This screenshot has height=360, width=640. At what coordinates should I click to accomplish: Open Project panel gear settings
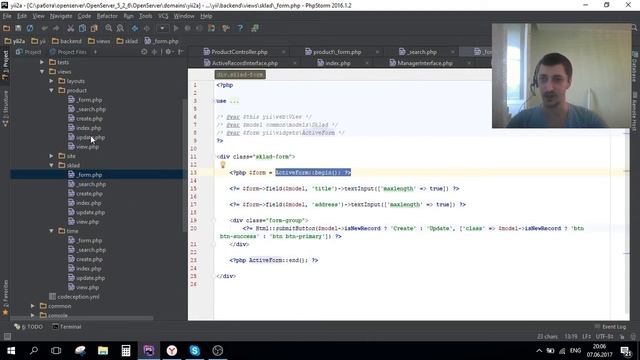click(x=168, y=52)
